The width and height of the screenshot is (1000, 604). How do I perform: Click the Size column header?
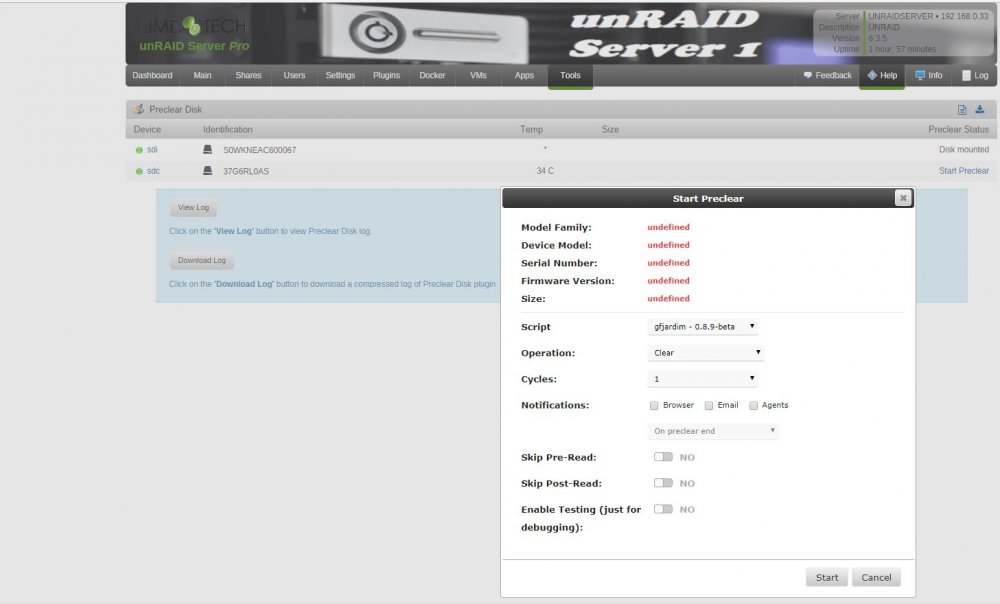point(610,129)
